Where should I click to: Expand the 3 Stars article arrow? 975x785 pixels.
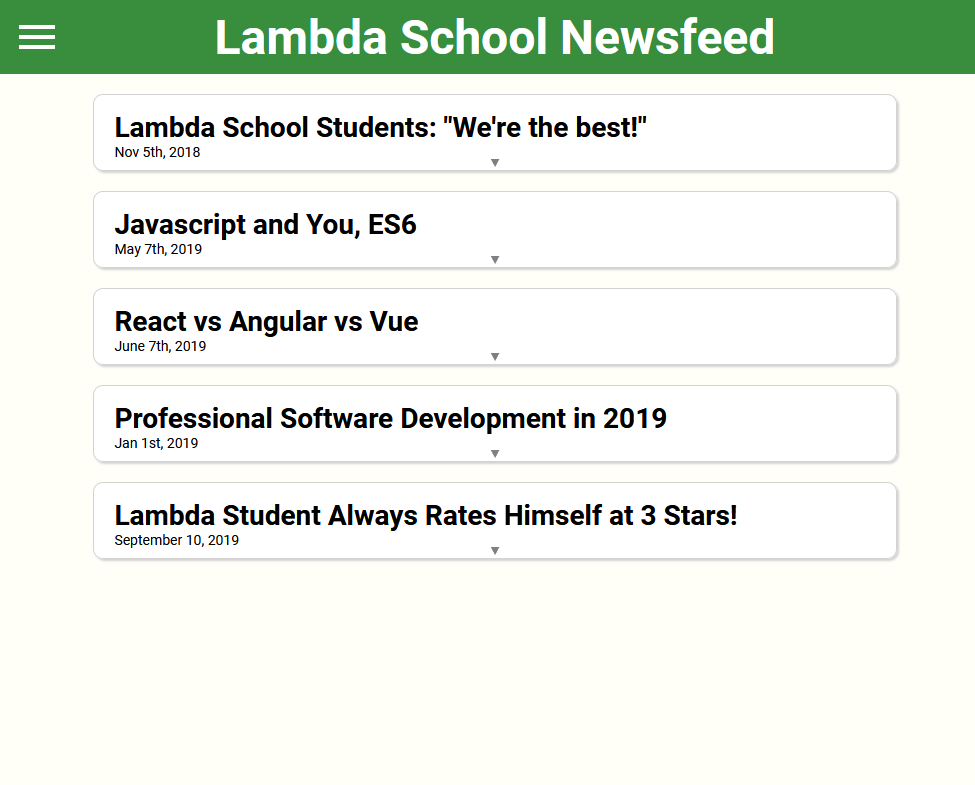tap(495, 550)
